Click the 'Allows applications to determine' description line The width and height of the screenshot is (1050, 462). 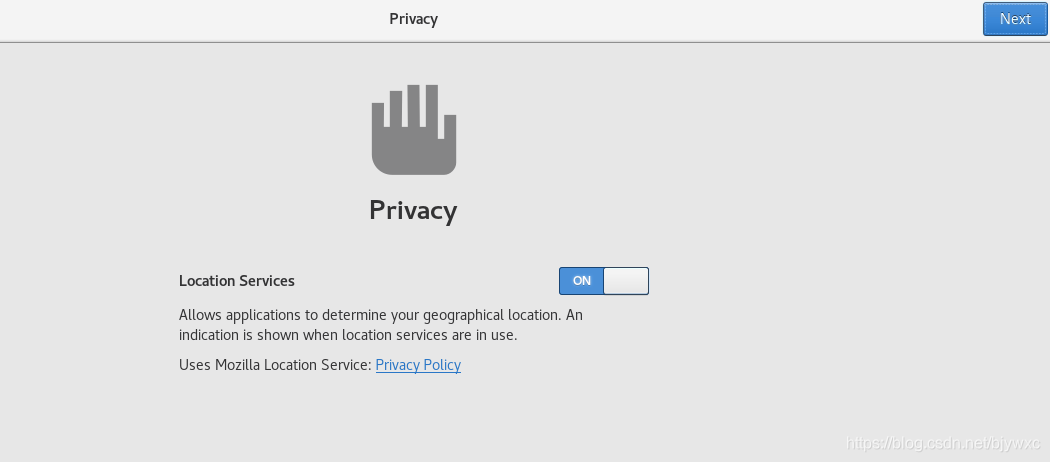click(x=380, y=315)
